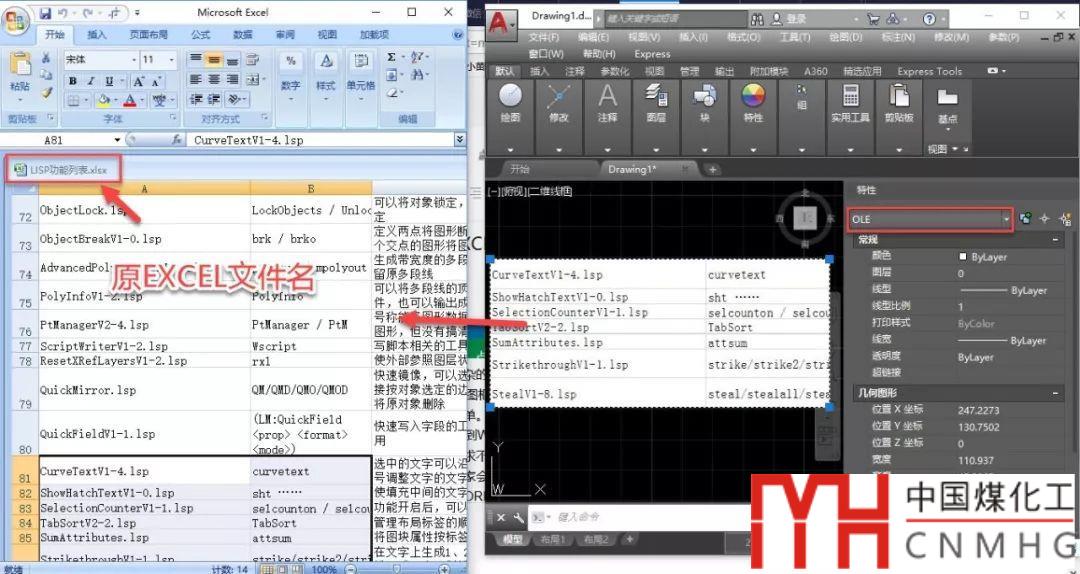Open the font size 11 dropdown
1080x574 pixels.
[x=171, y=60]
